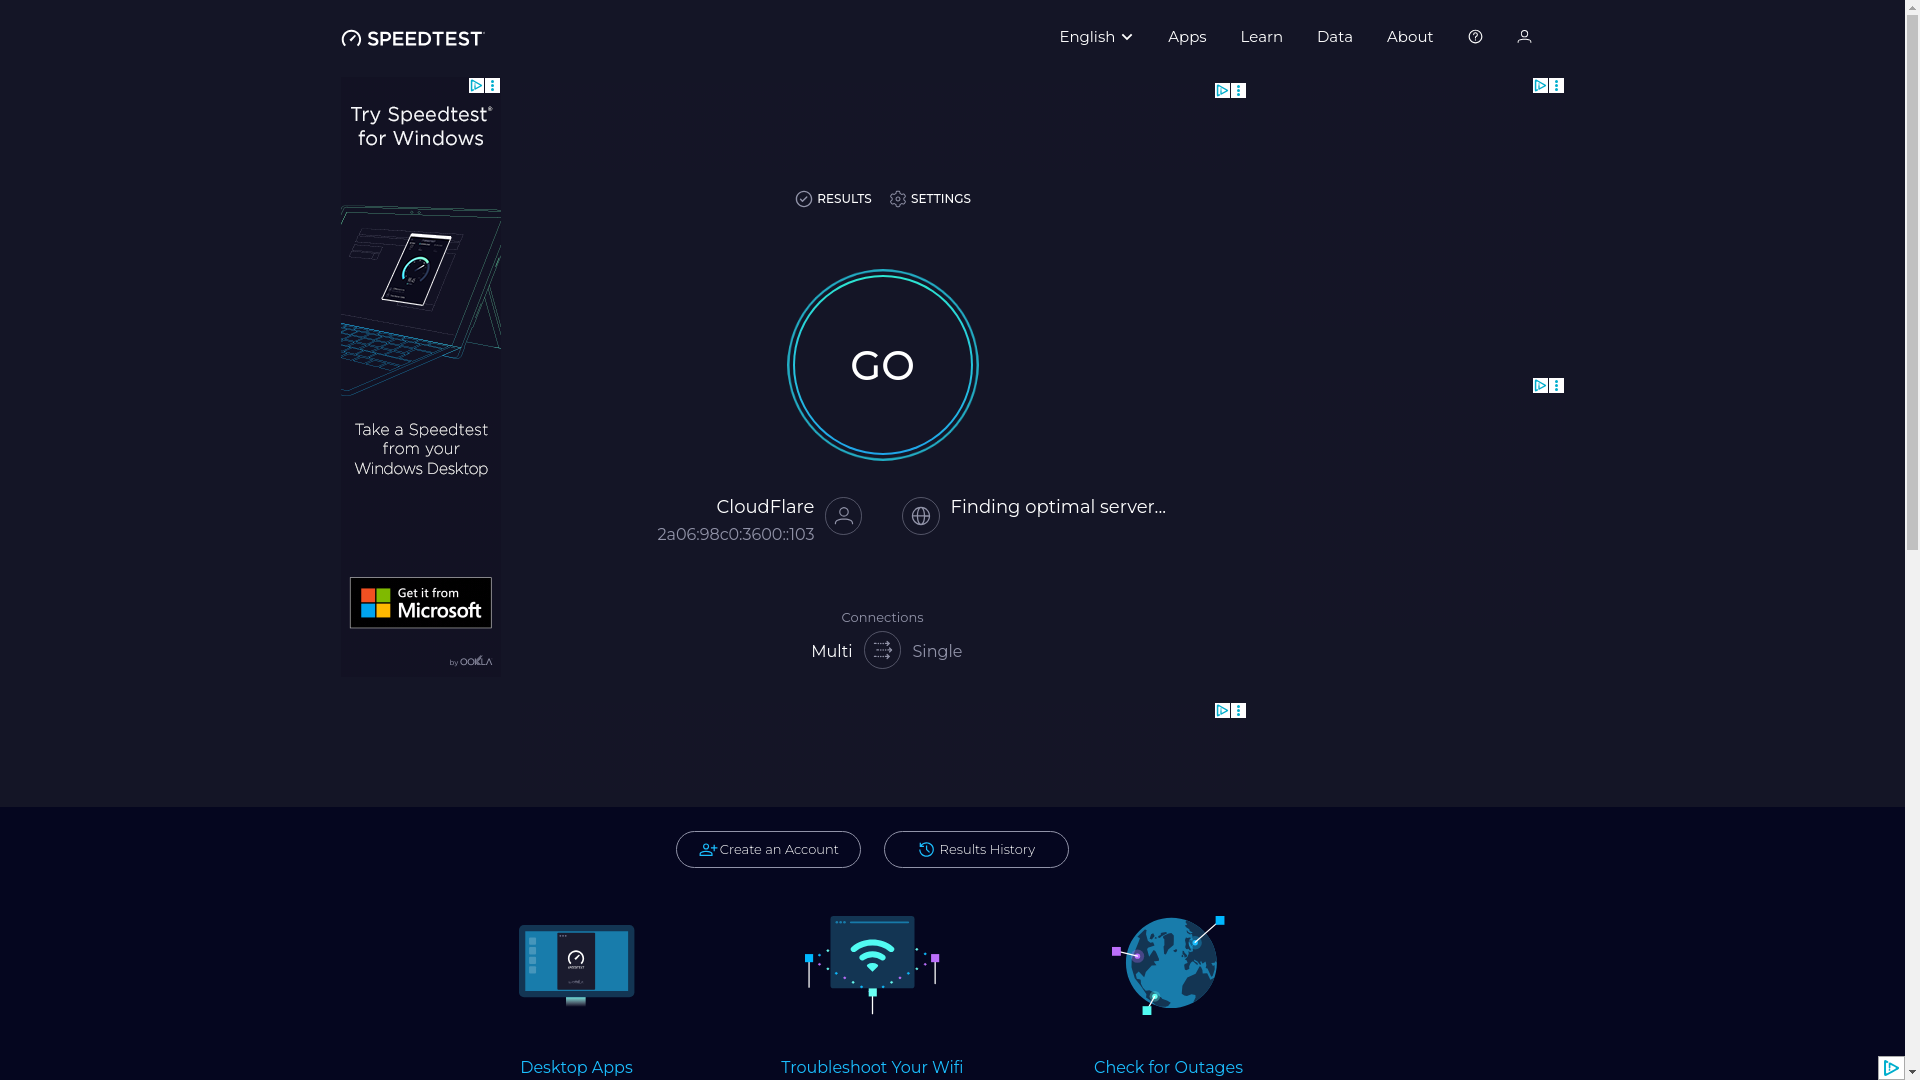Open the Troubleshoot Your Wifi link
This screenshot has width=1920, height=1080.
[x=872, y=1067]
